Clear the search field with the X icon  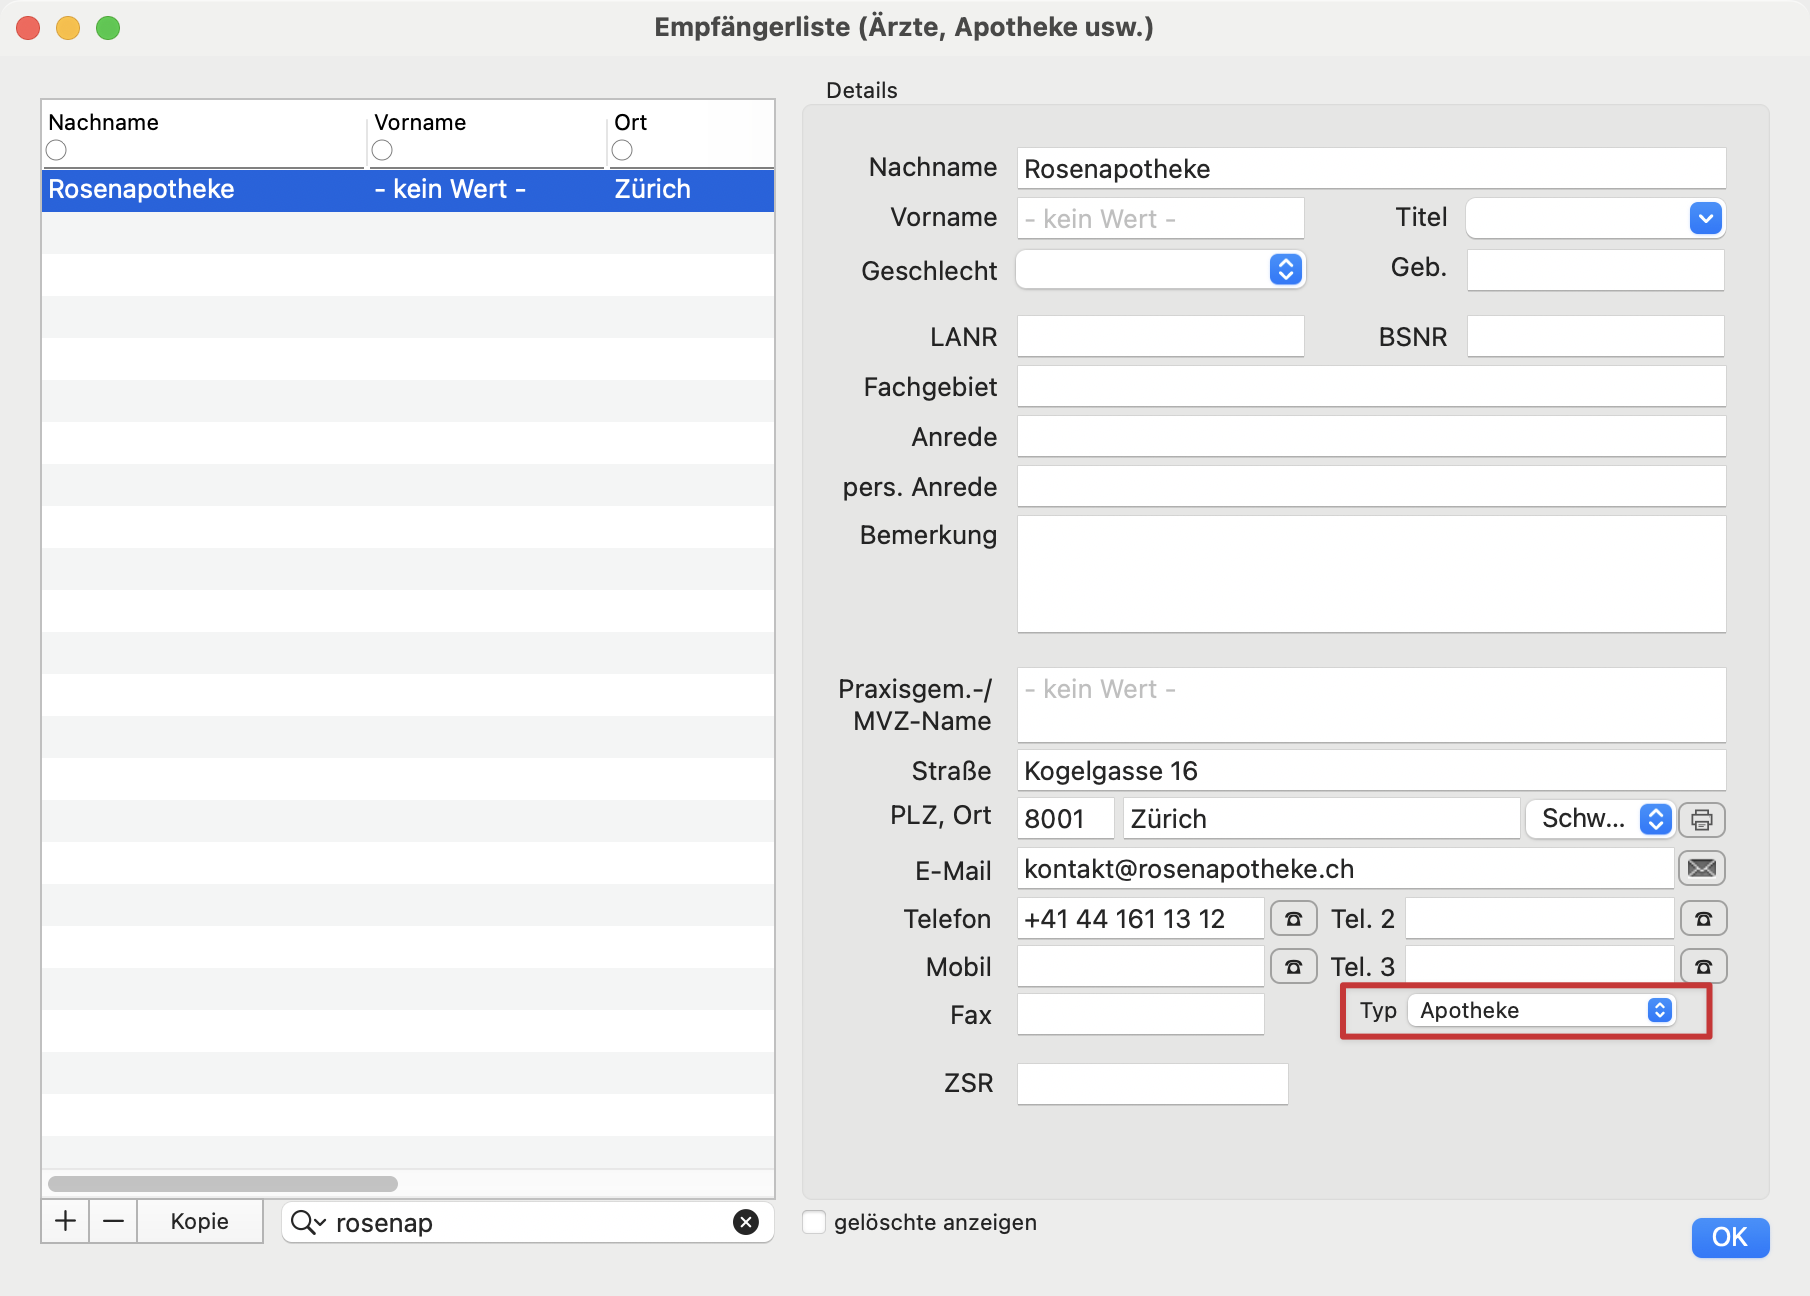pyautogui.click(x=746, y=1222)
